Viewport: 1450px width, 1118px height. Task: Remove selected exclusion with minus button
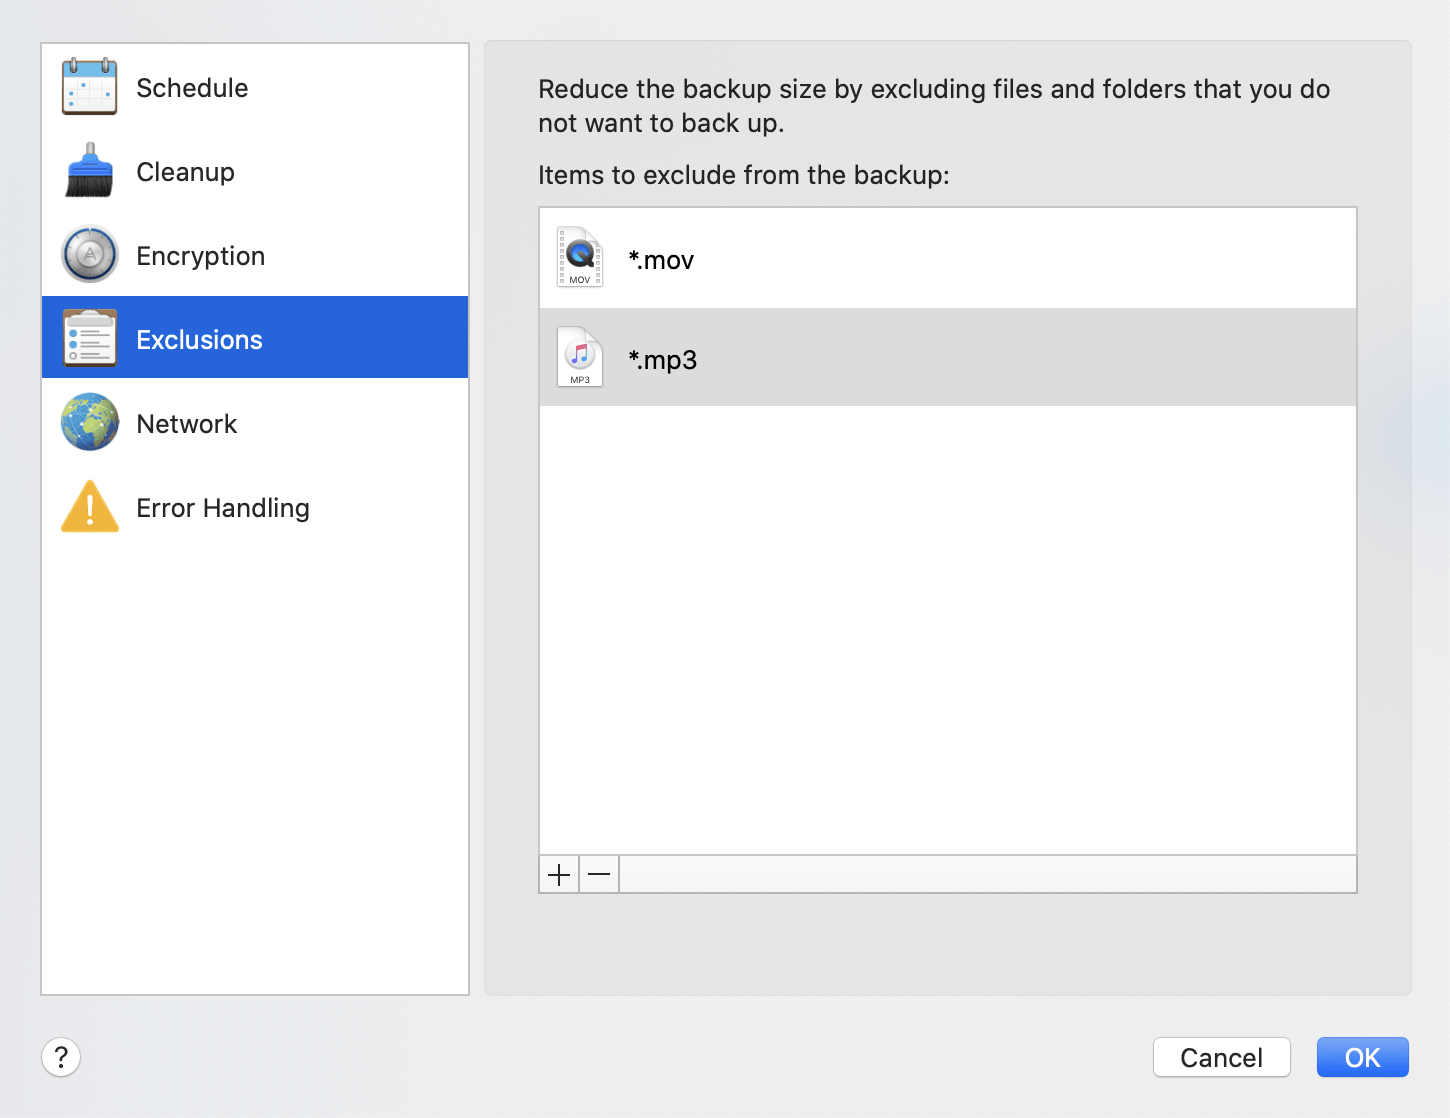tap(599, 875)
